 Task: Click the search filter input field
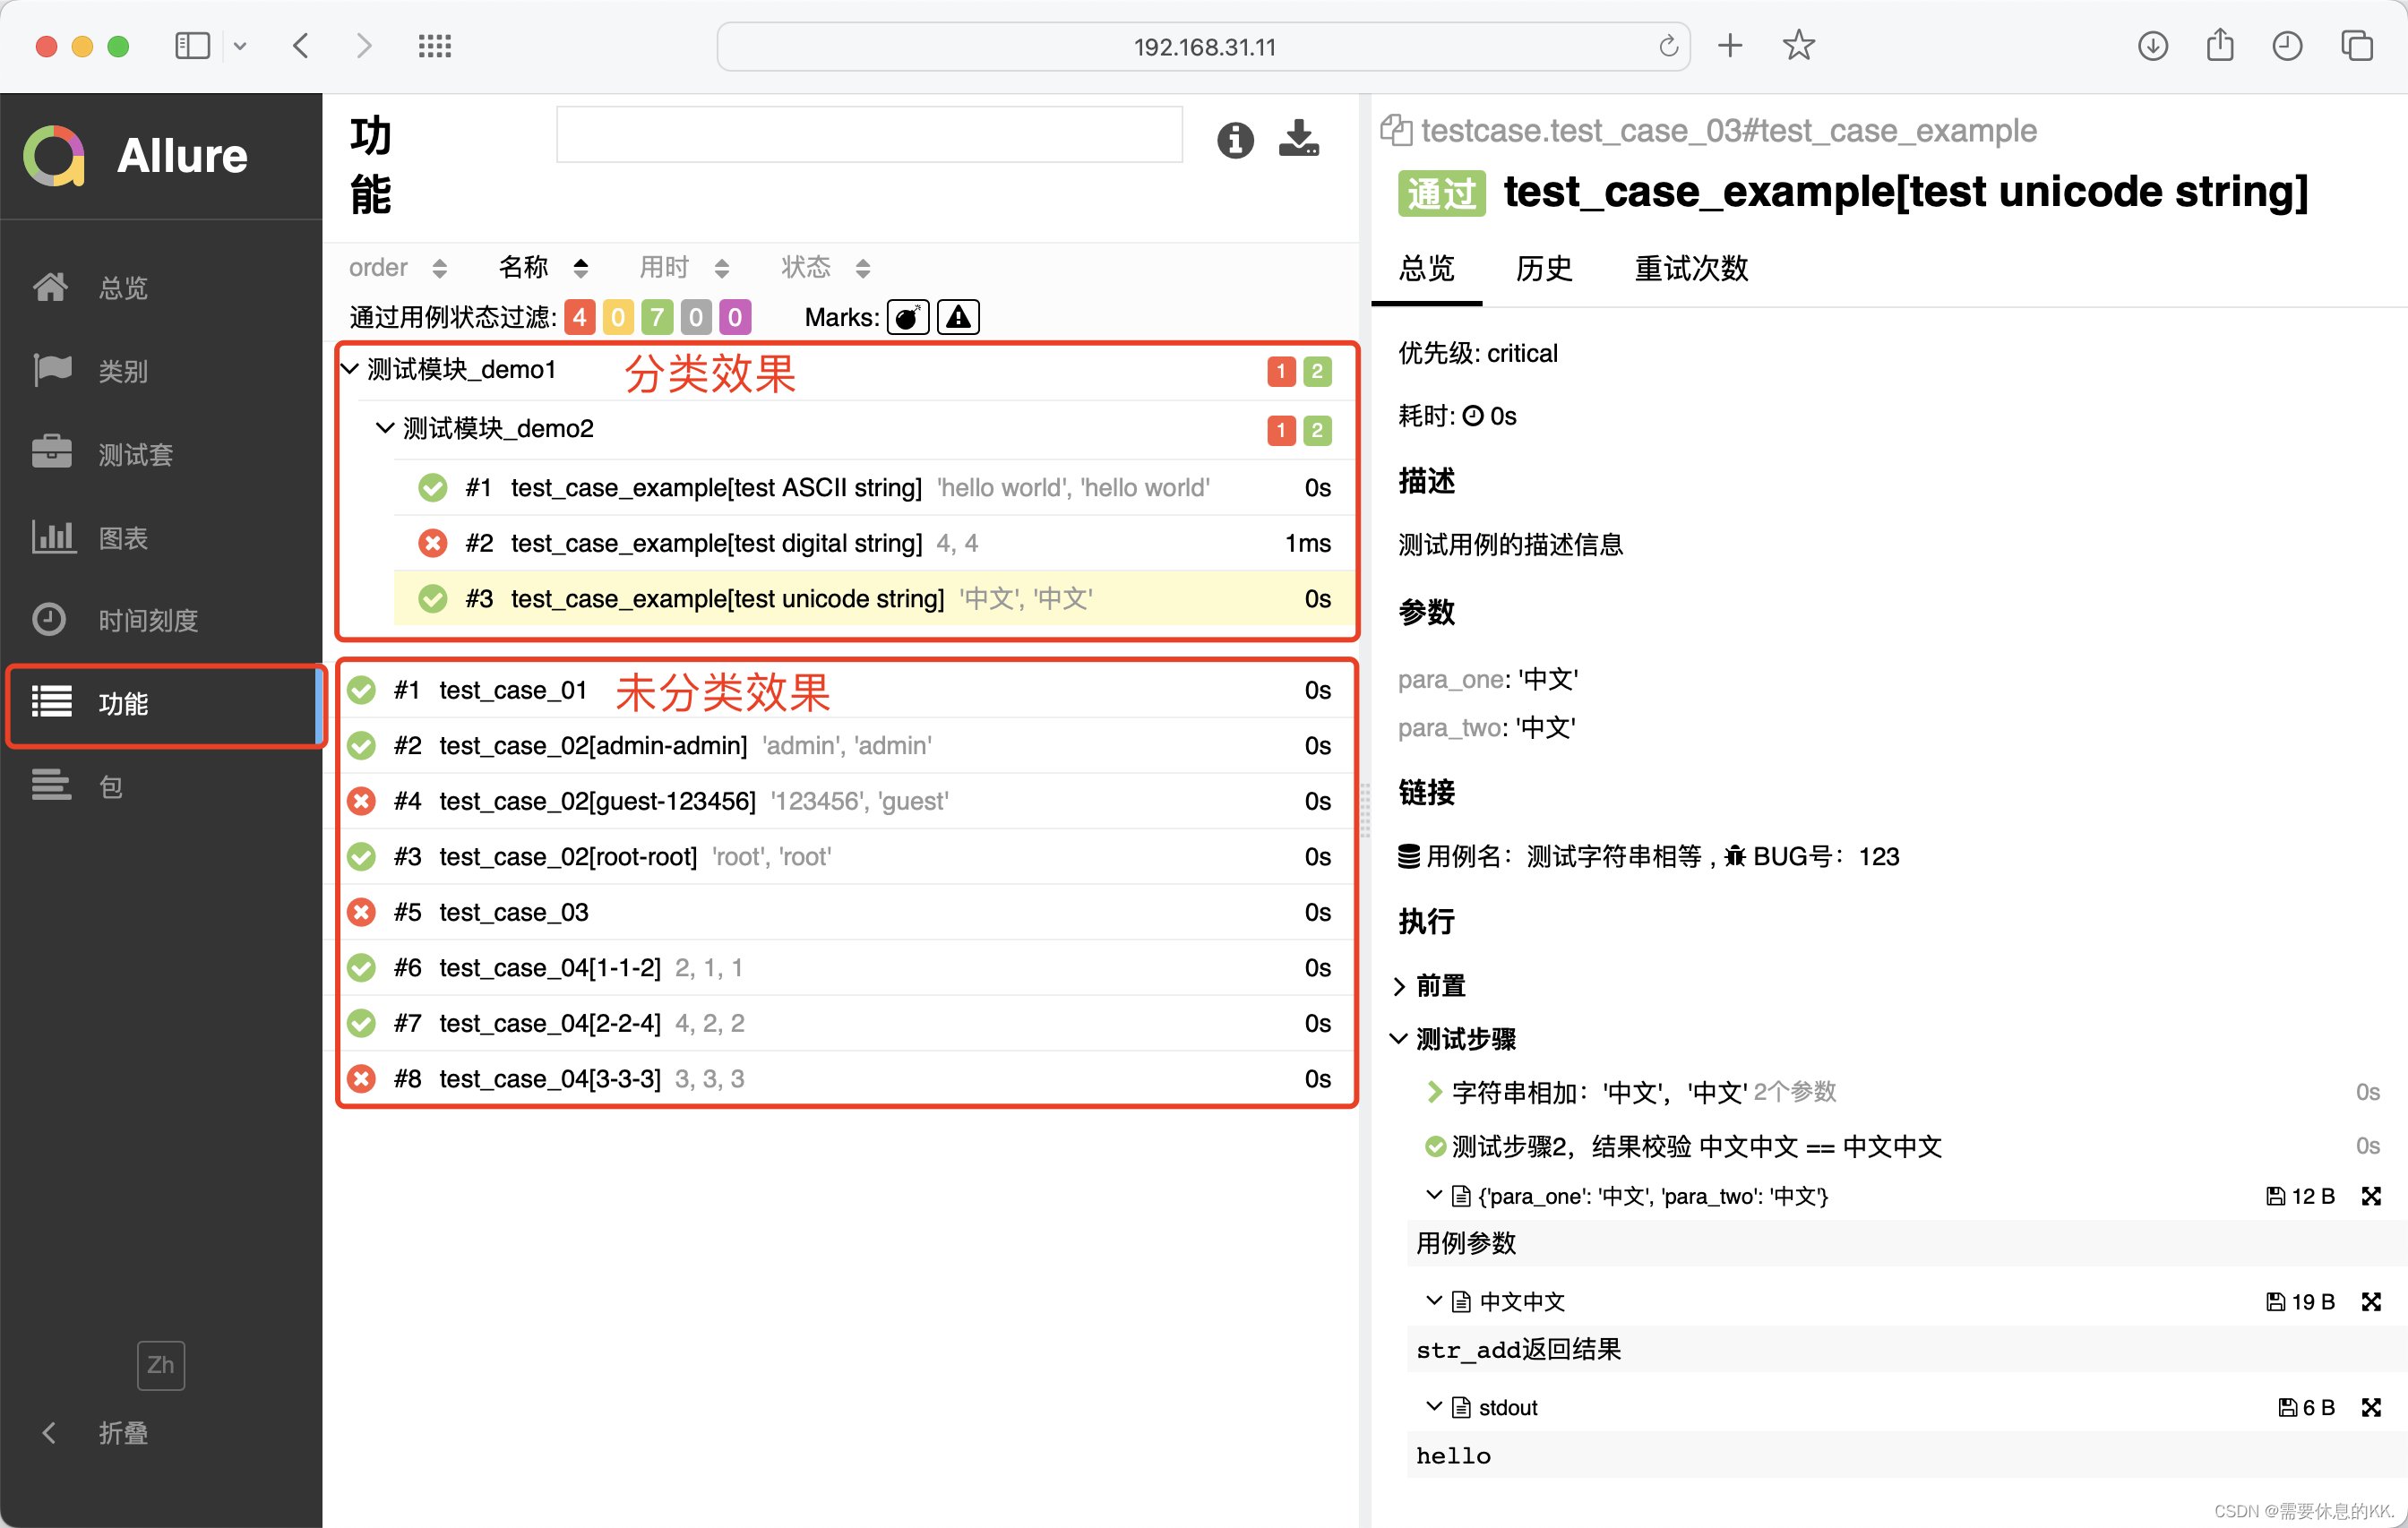pos(868,135)
